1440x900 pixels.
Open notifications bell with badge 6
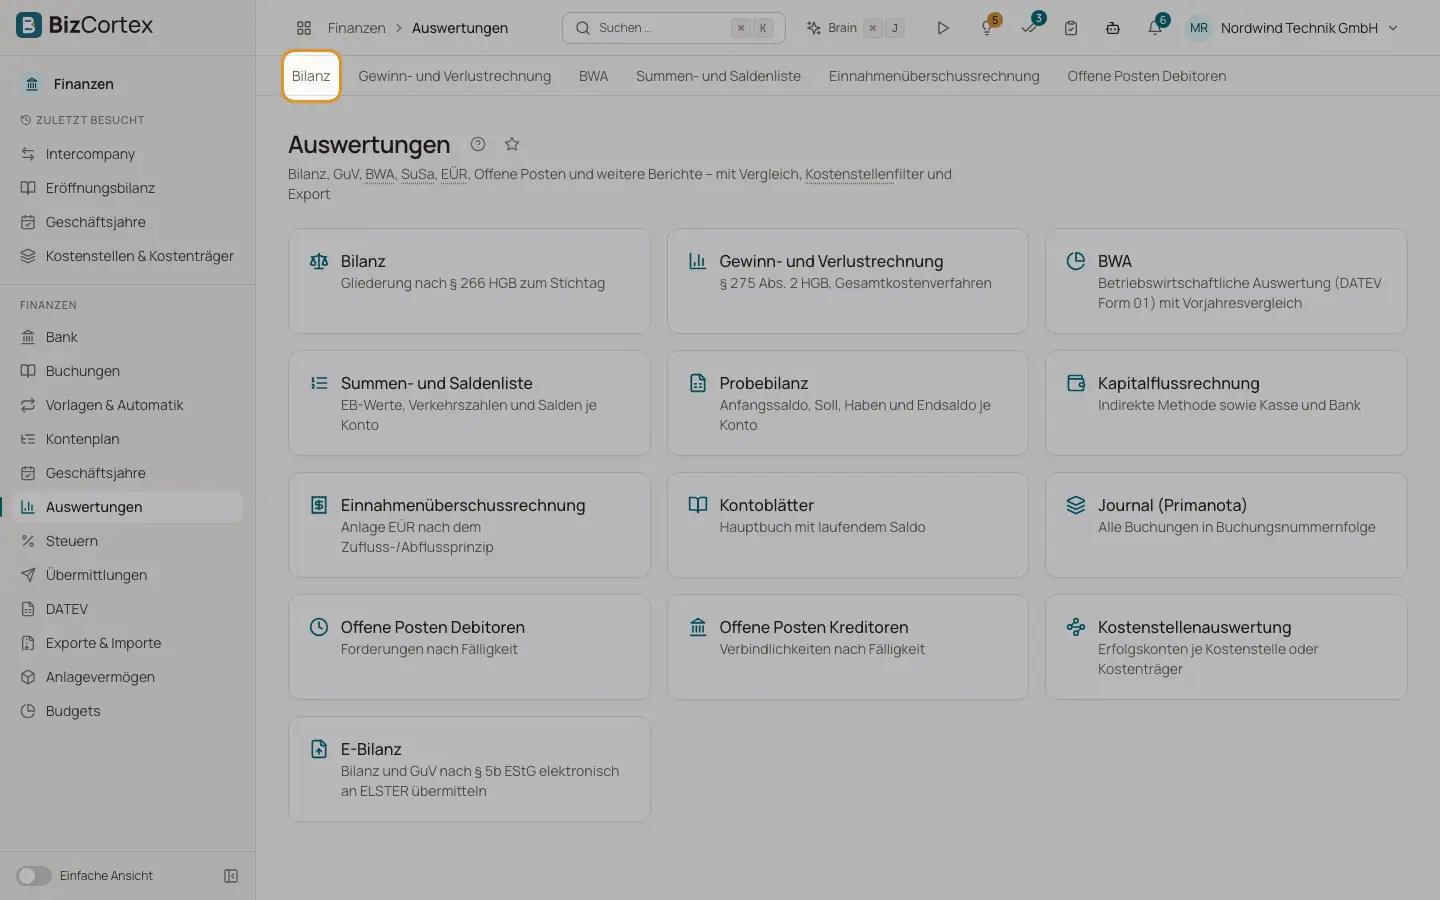(1155, 28)
